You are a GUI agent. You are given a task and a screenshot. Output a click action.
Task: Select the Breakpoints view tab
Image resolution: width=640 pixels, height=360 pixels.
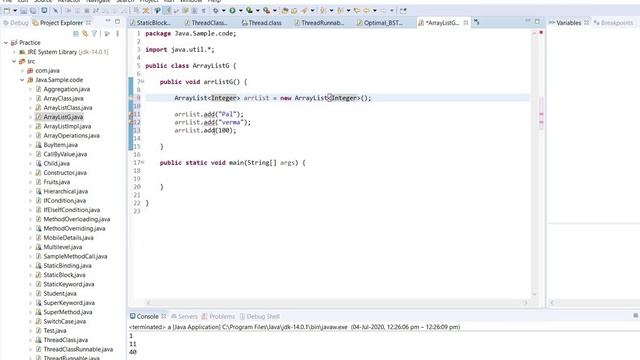pyautogui.click(x=613, y=23)
